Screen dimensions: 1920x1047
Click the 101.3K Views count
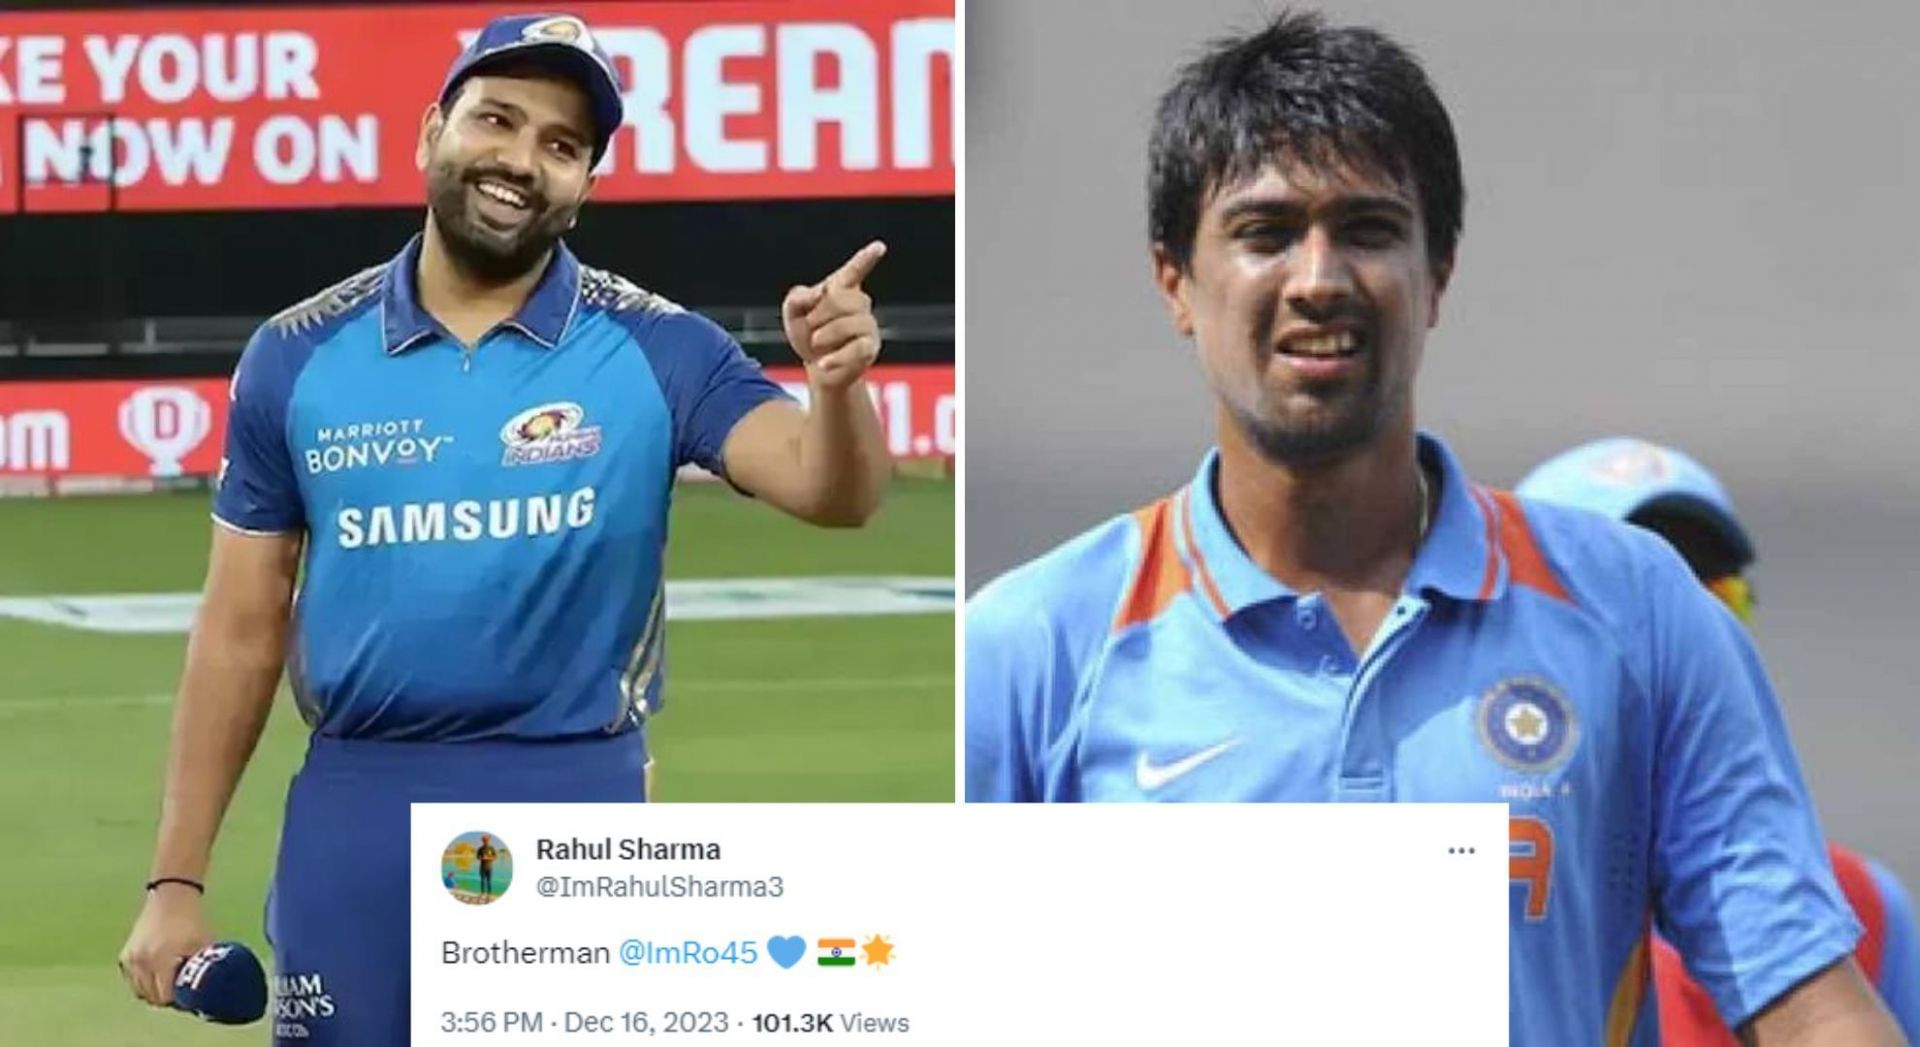pos(830,1023)
